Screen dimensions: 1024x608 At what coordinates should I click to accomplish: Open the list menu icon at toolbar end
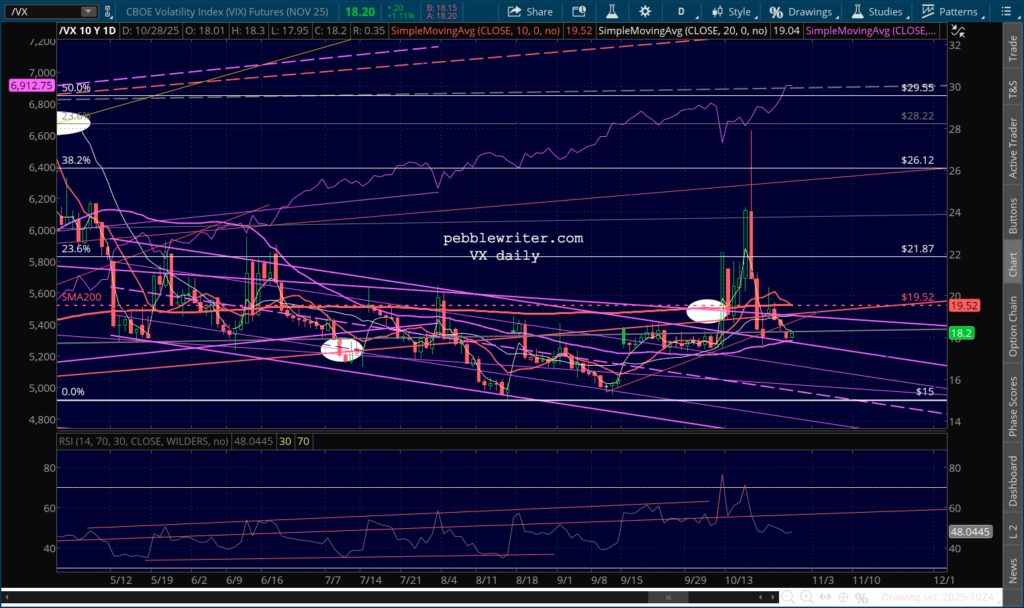[x=1006, y=12]
